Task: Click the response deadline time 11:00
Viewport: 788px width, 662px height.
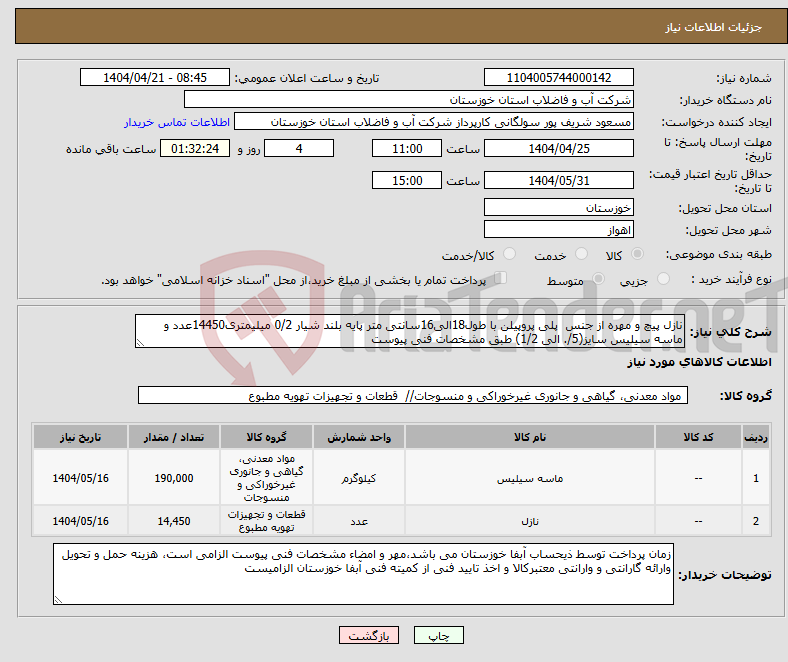Action: pos(407,148)
